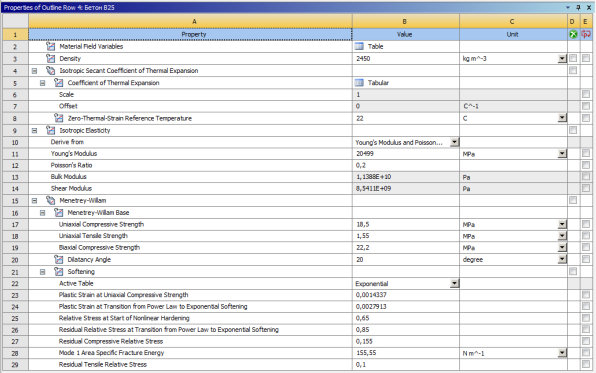Collapse the Menetrey-Willam Base subgroup
The width and height of the screenshot is (596, 373).
point(43,213)
